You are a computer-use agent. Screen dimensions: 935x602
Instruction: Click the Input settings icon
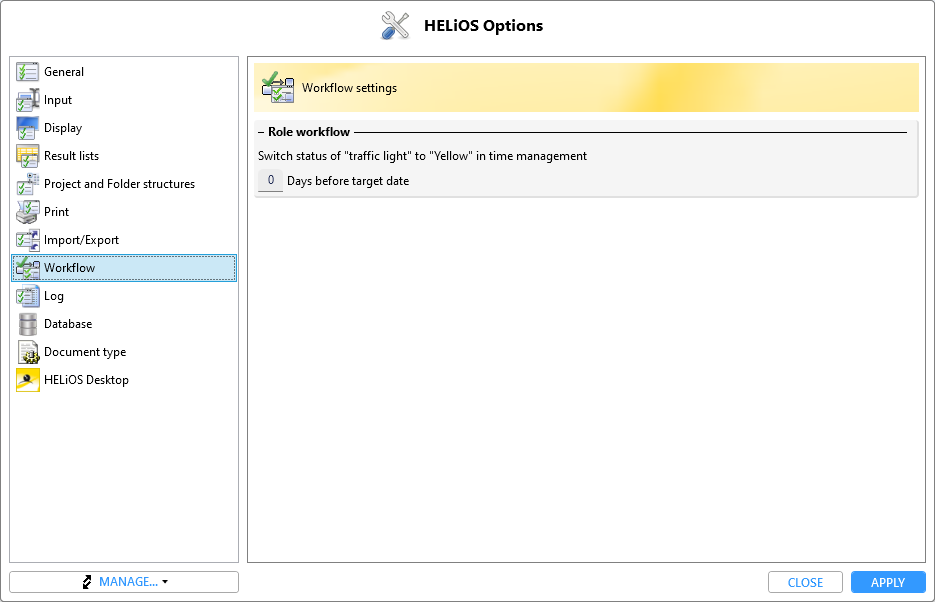pyautogui.click(x=27, y=100)
